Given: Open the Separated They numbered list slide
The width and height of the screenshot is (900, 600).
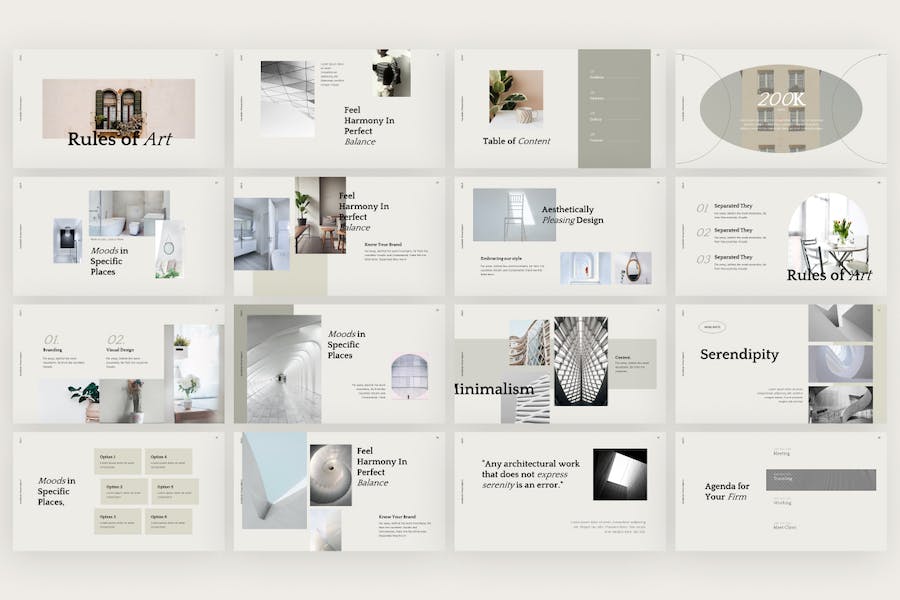Looking at the screenshot, I should pos(781,237).
